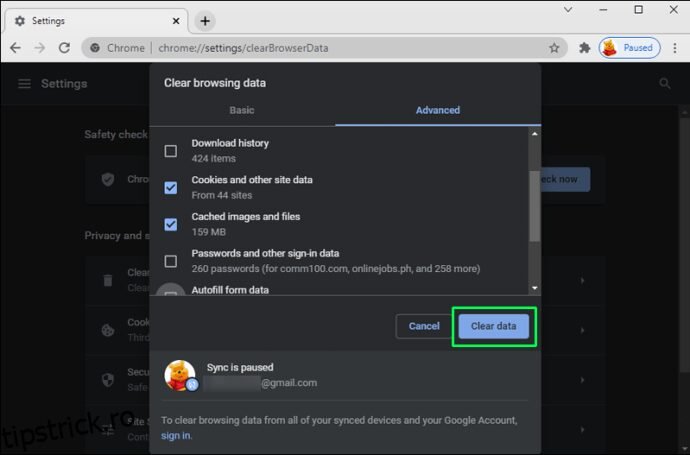Select the Advanced tab
The height and width of the screenshot is (455, 690).
tap(438, 110)
